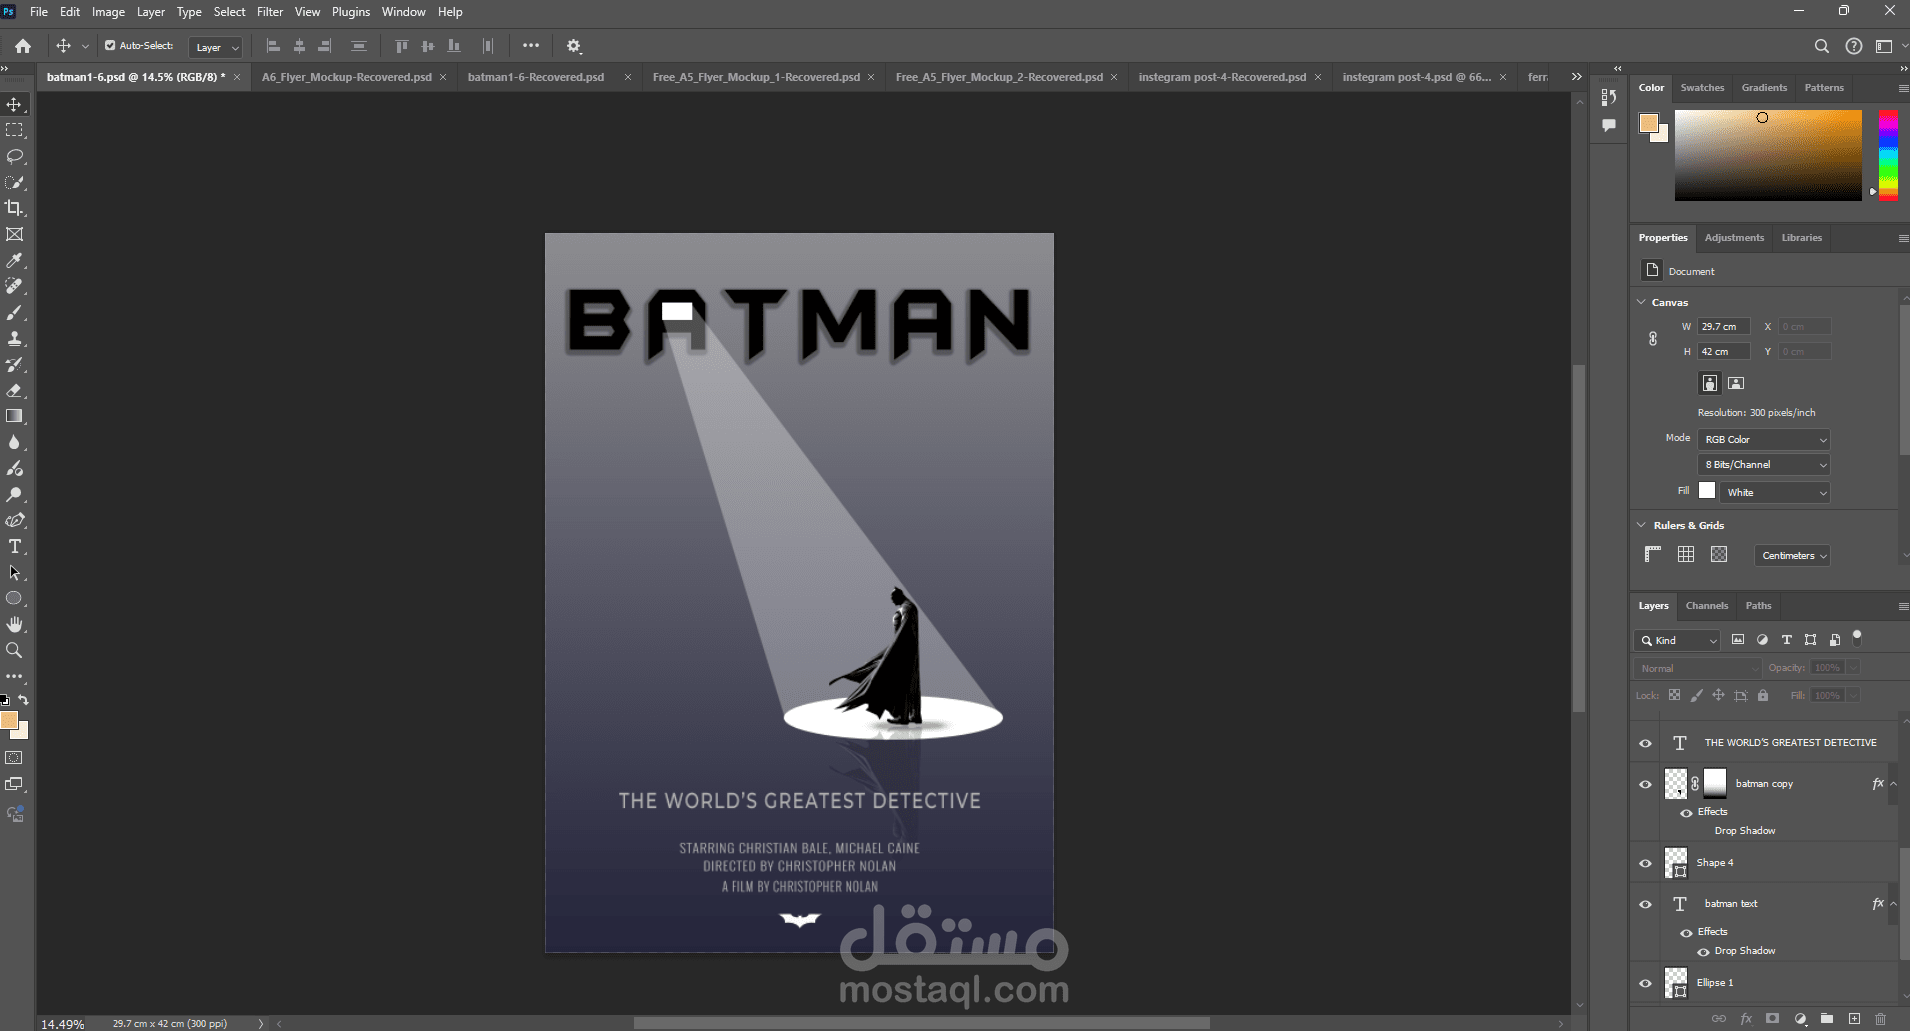Select the Lasso tool

coord(15,157)
